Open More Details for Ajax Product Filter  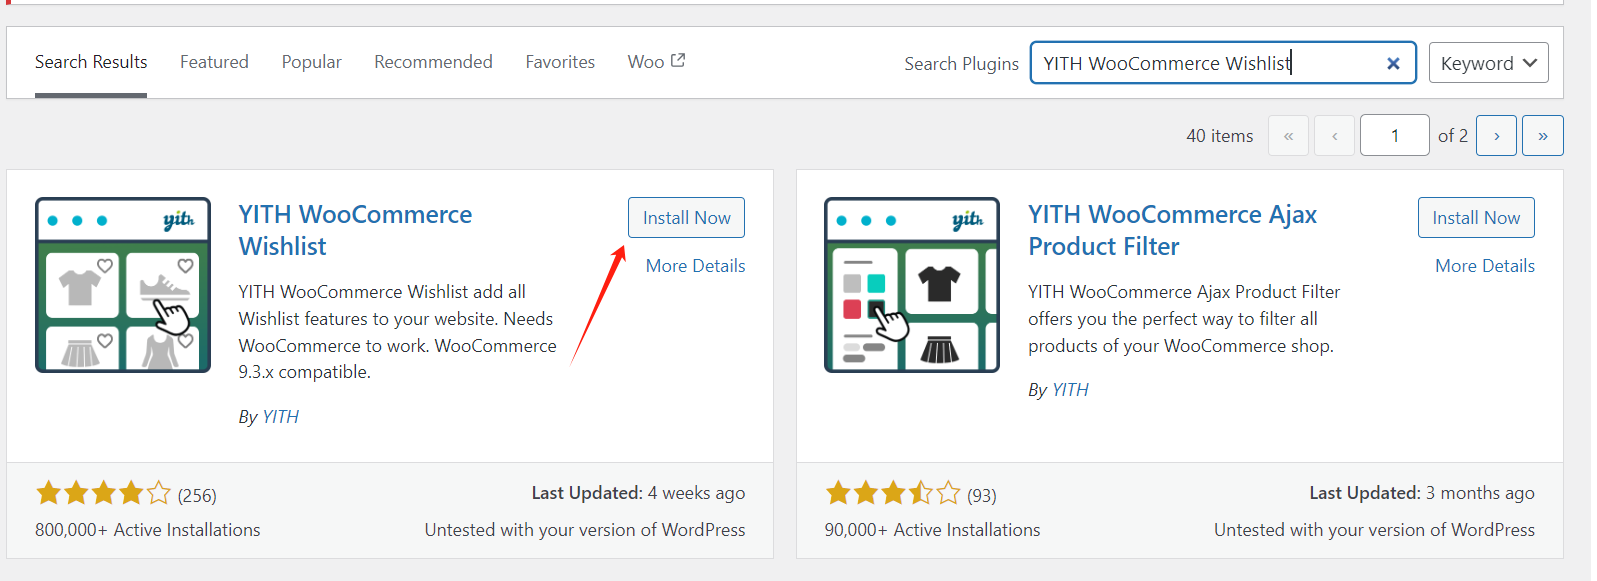pyautogui.click(x=1485, y=265)
